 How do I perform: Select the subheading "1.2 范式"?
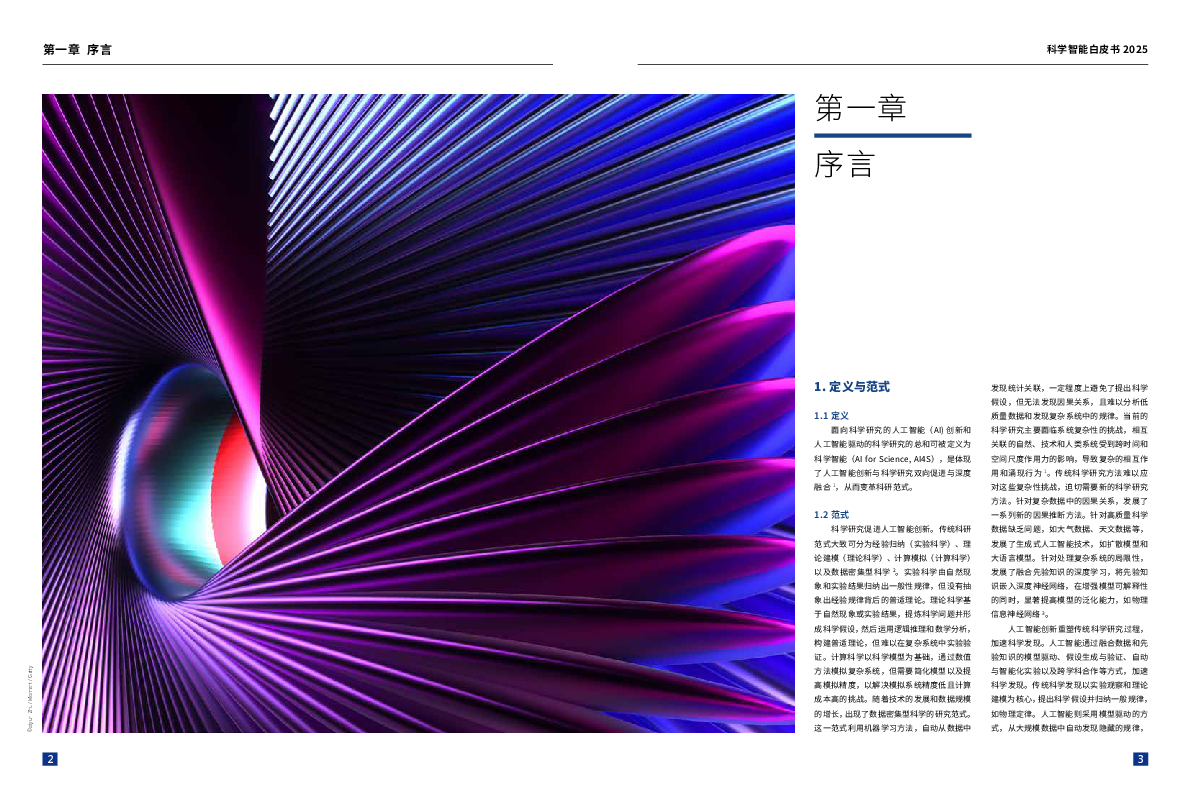831,514
